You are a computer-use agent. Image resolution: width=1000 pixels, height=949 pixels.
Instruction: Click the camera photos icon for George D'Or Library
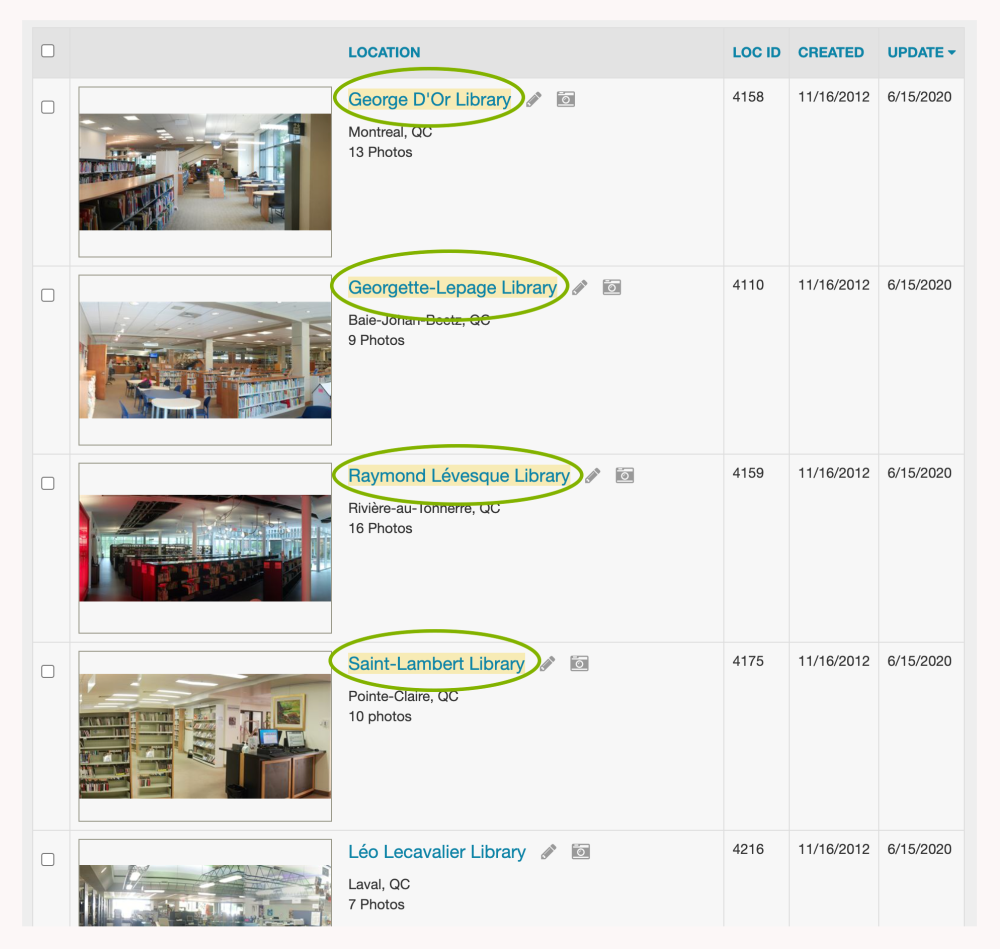pyautogui.click(x=566, y=99)
